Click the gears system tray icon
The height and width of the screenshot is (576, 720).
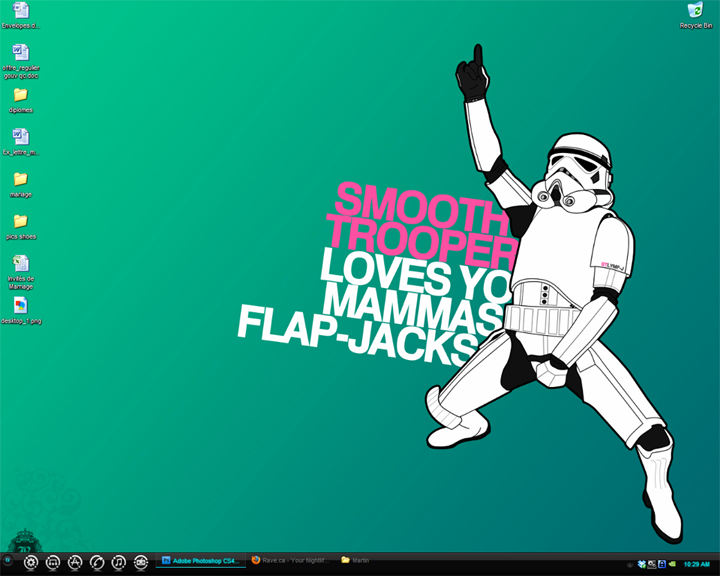point(652,564)
